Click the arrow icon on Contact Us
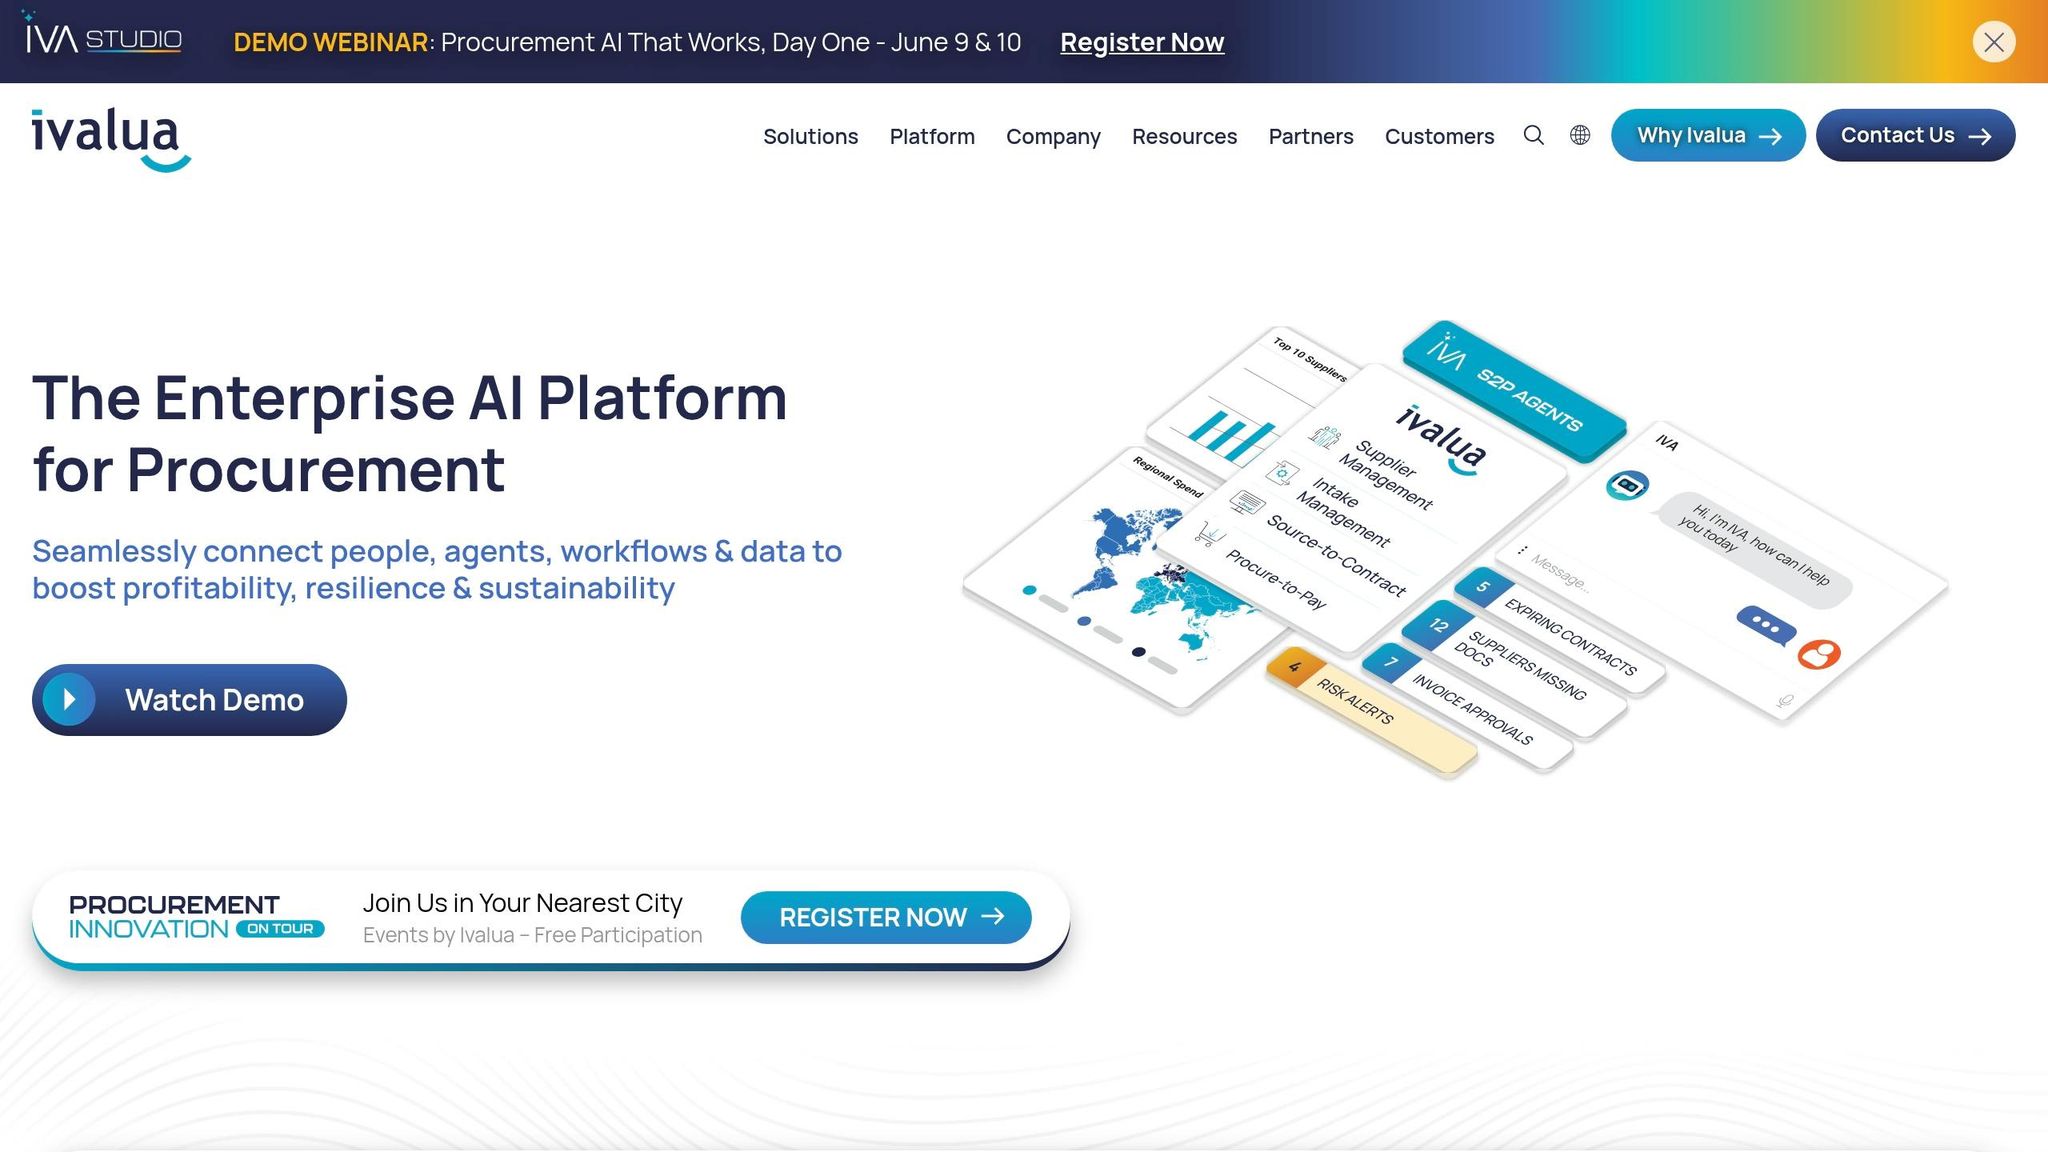2048x1152 pixels. pos(1980,137)
